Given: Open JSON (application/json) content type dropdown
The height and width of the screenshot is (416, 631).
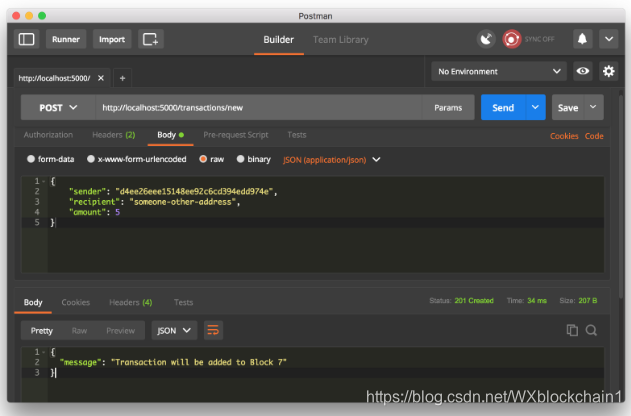Looking at the screenshot, I should [x=332, y=160].
